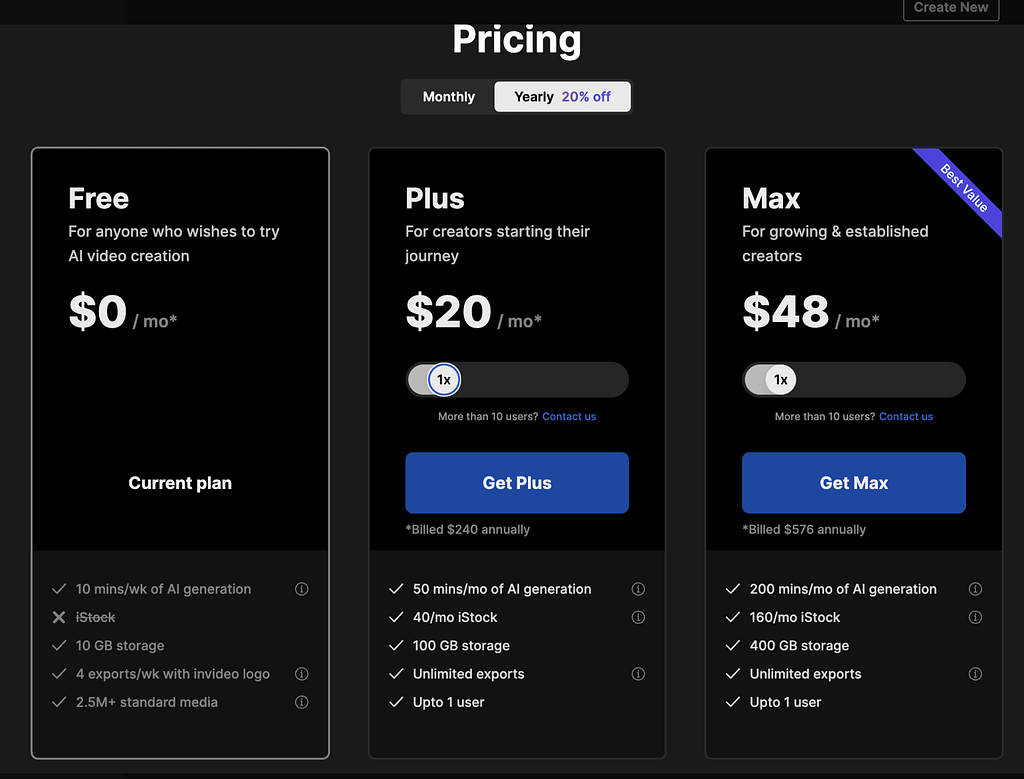Click info icon beside 50 mins/mo AI generation

tap(639, 590)
